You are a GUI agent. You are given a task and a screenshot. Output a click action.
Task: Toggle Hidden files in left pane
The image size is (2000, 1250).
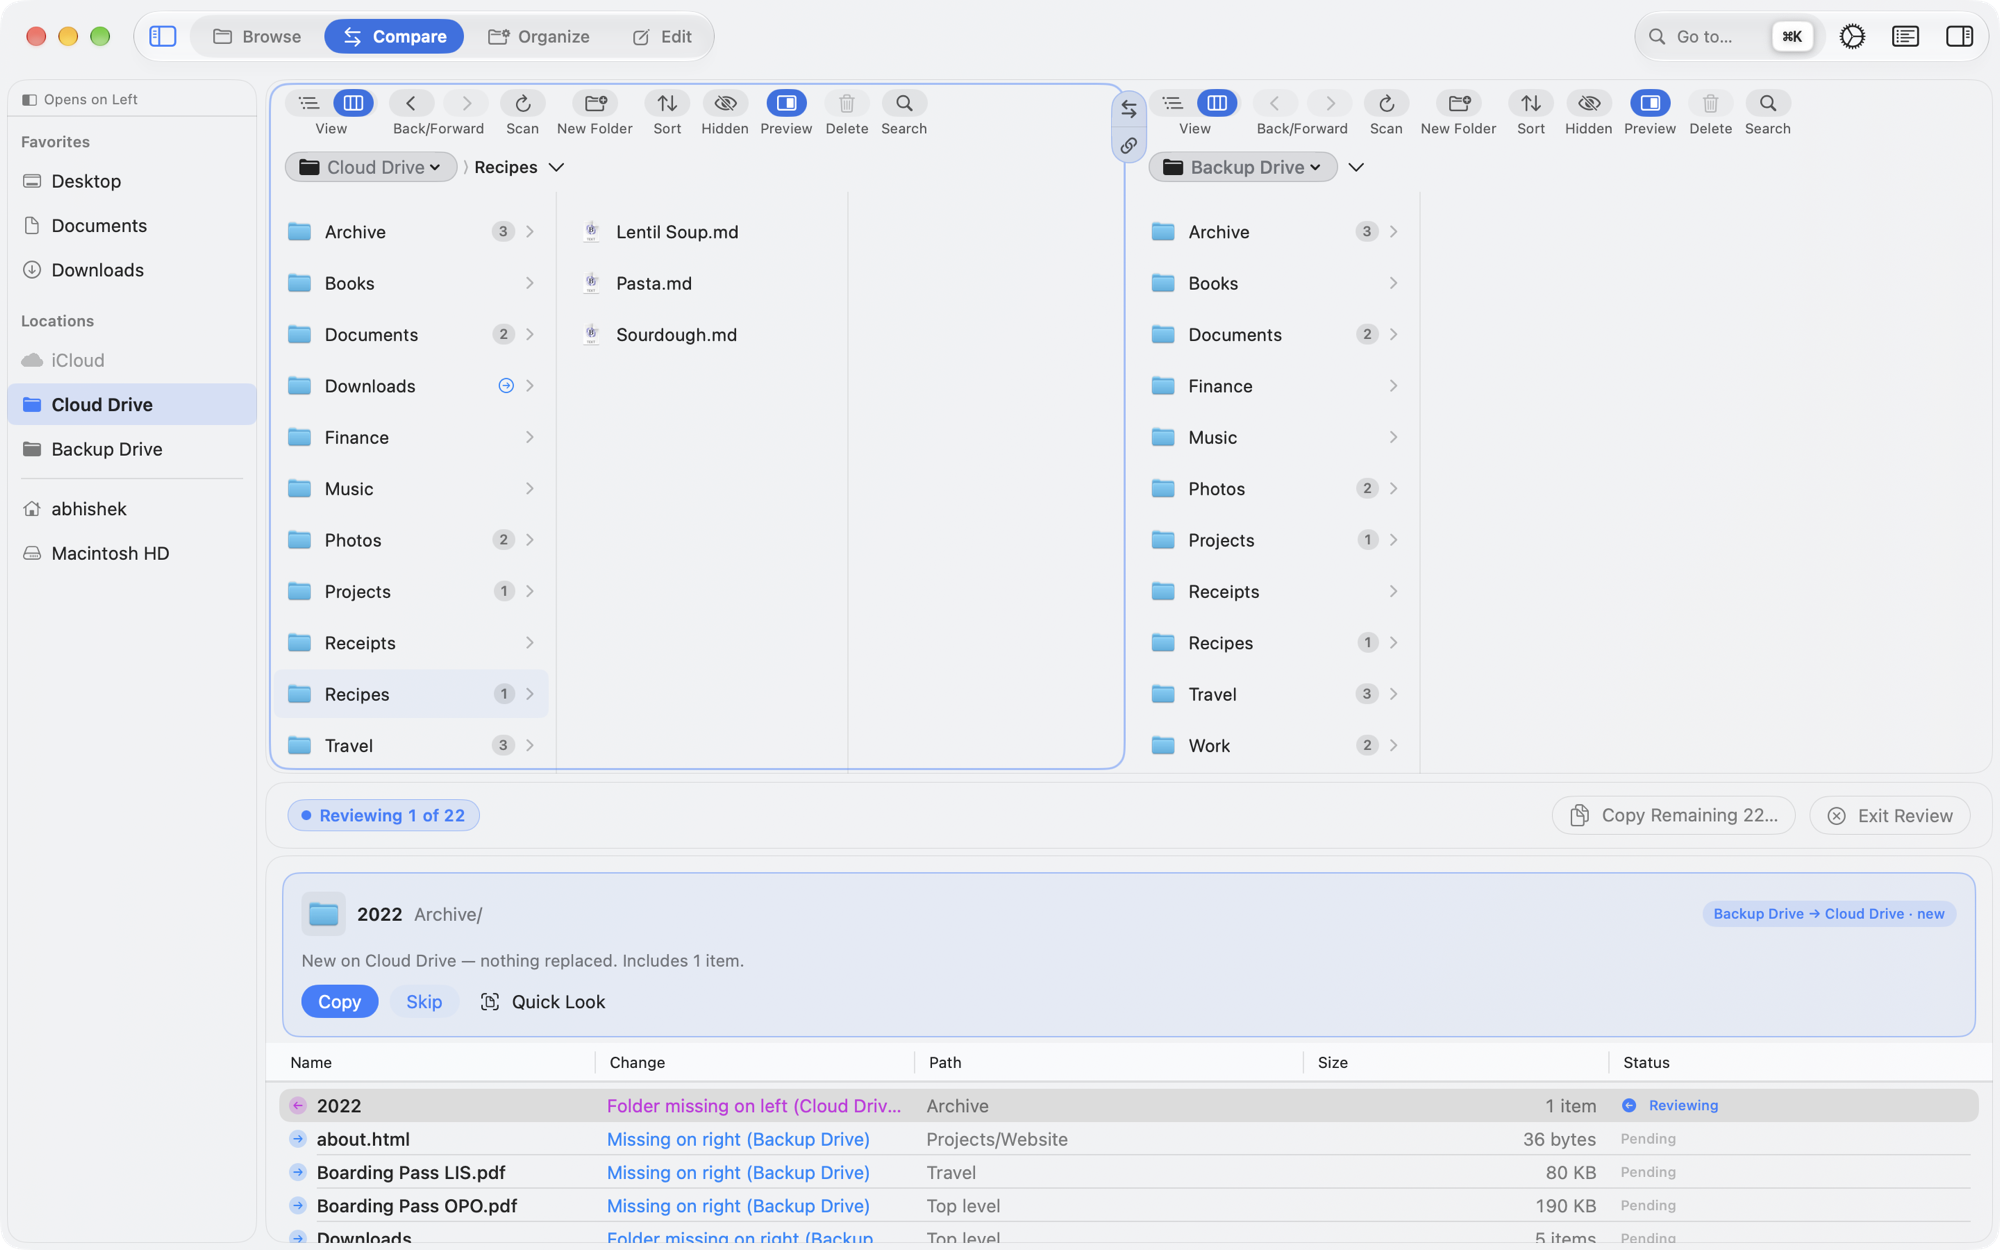[725, 103]
